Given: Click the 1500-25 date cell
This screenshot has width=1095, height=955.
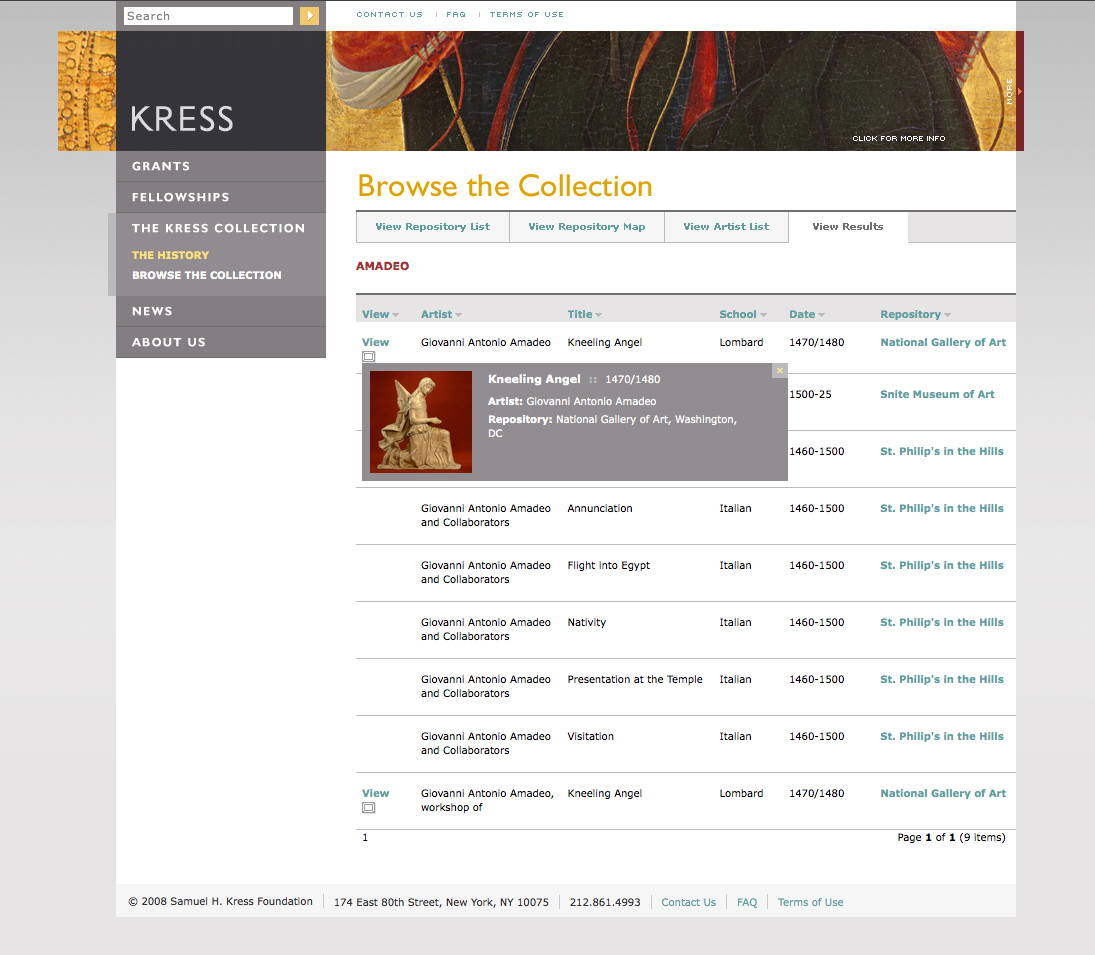Looking at the screenshot, I should [x=810, y=394].
